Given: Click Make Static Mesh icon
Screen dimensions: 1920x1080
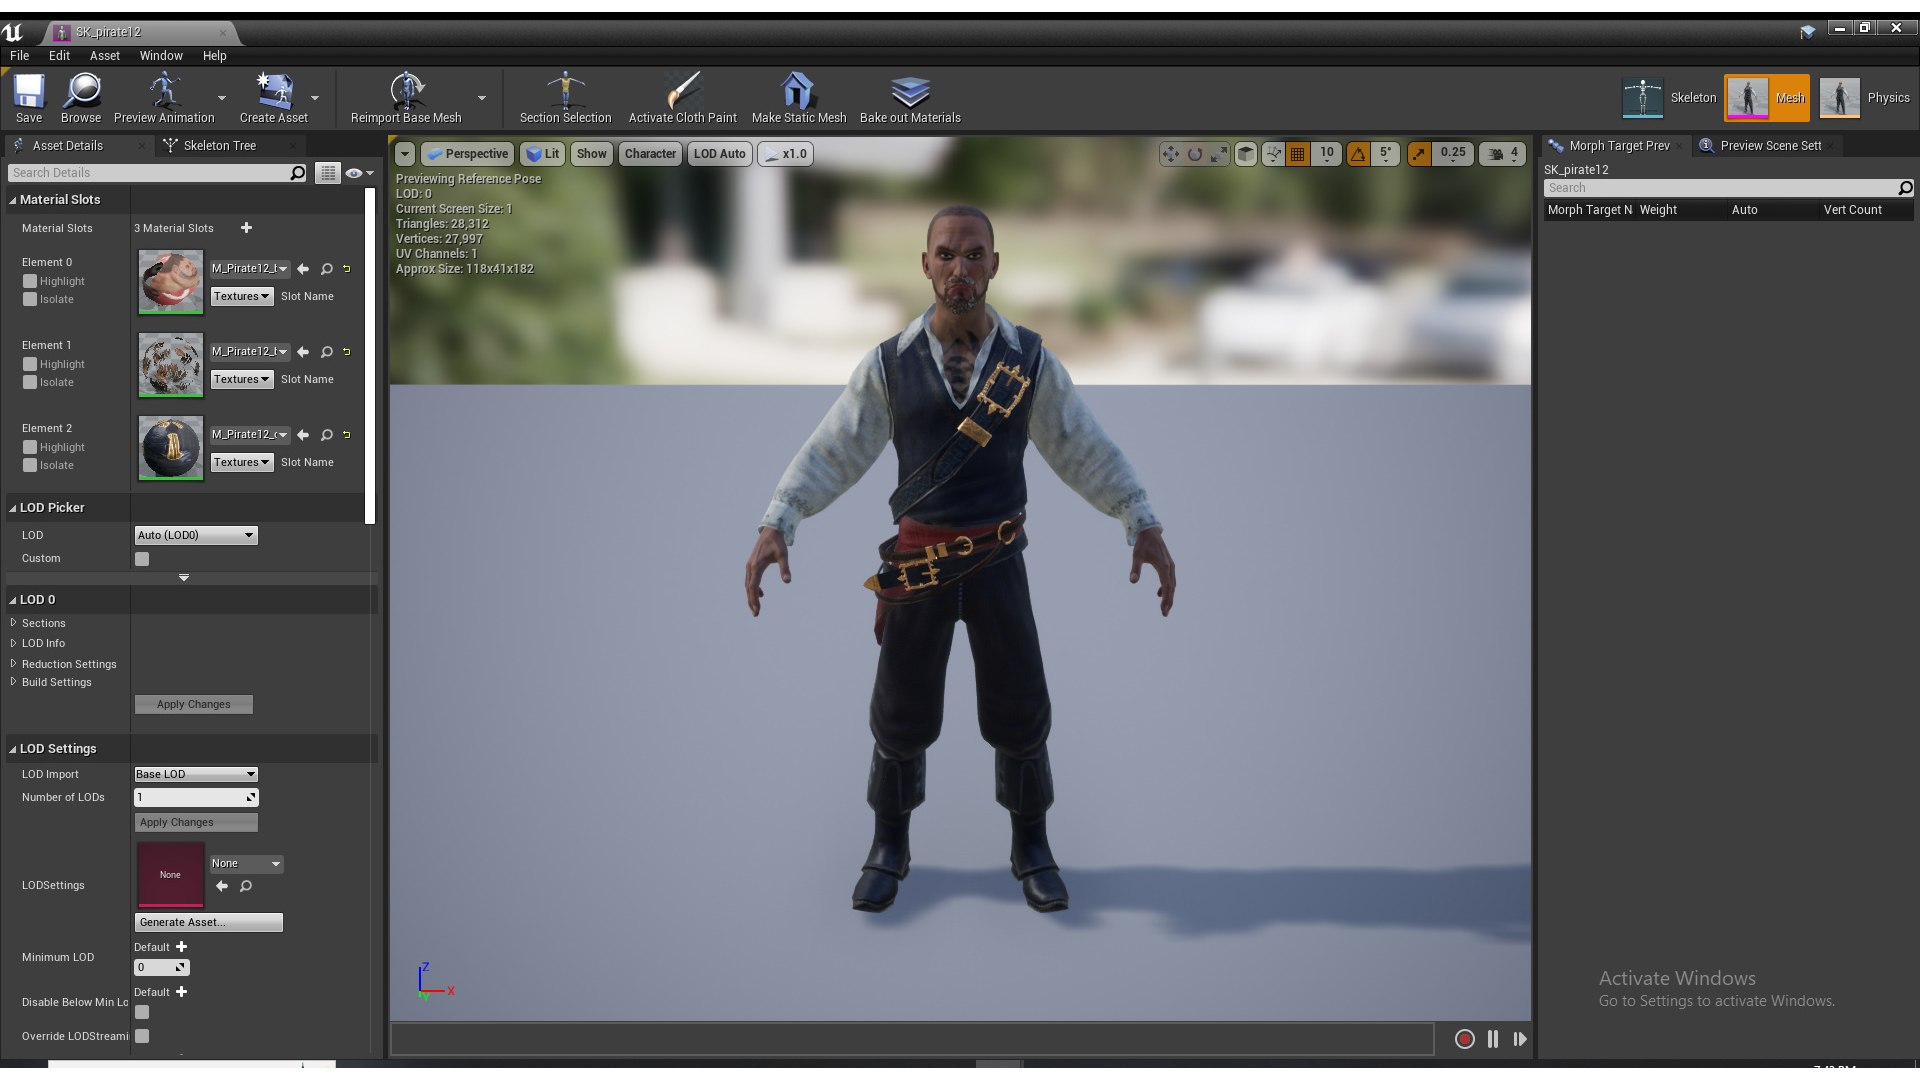Looking at the screenshot, I should [798, 97].
